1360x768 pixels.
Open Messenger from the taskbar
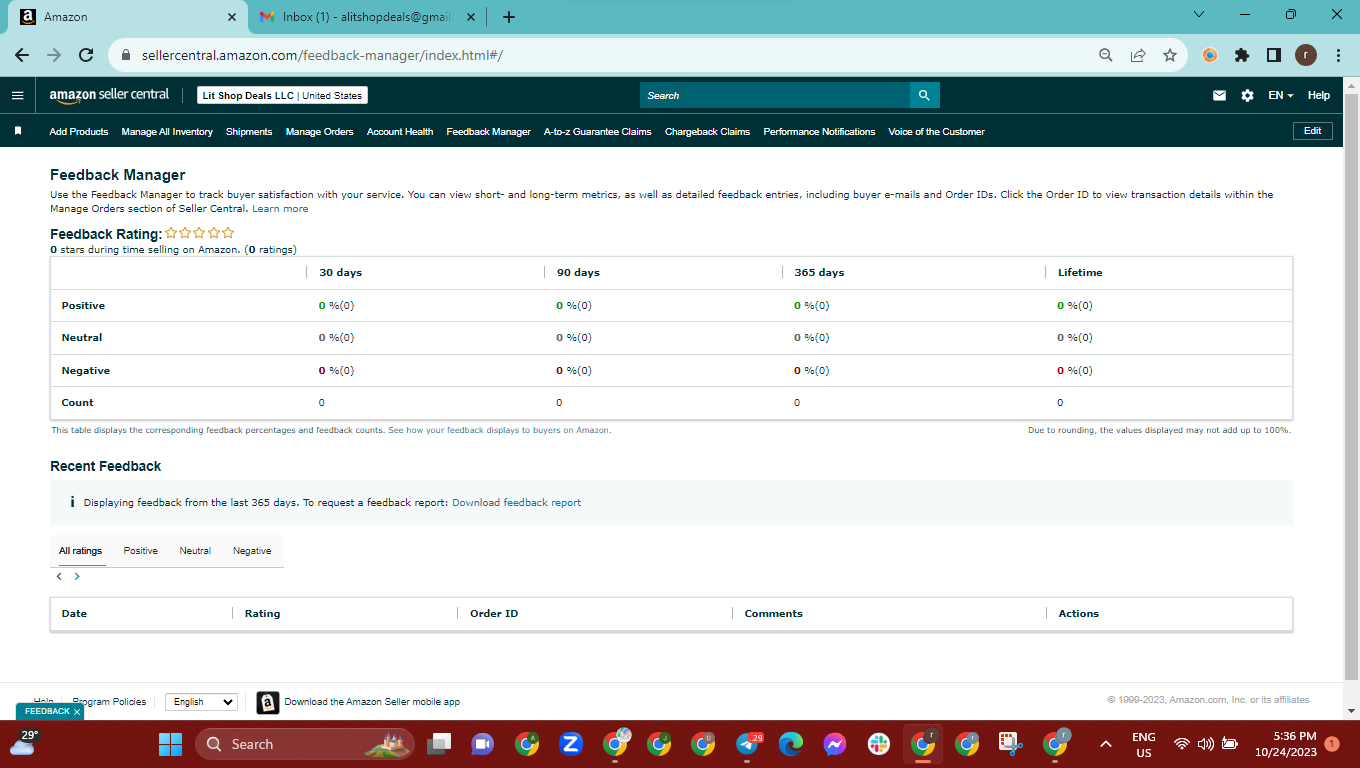(x=835, y=744)
